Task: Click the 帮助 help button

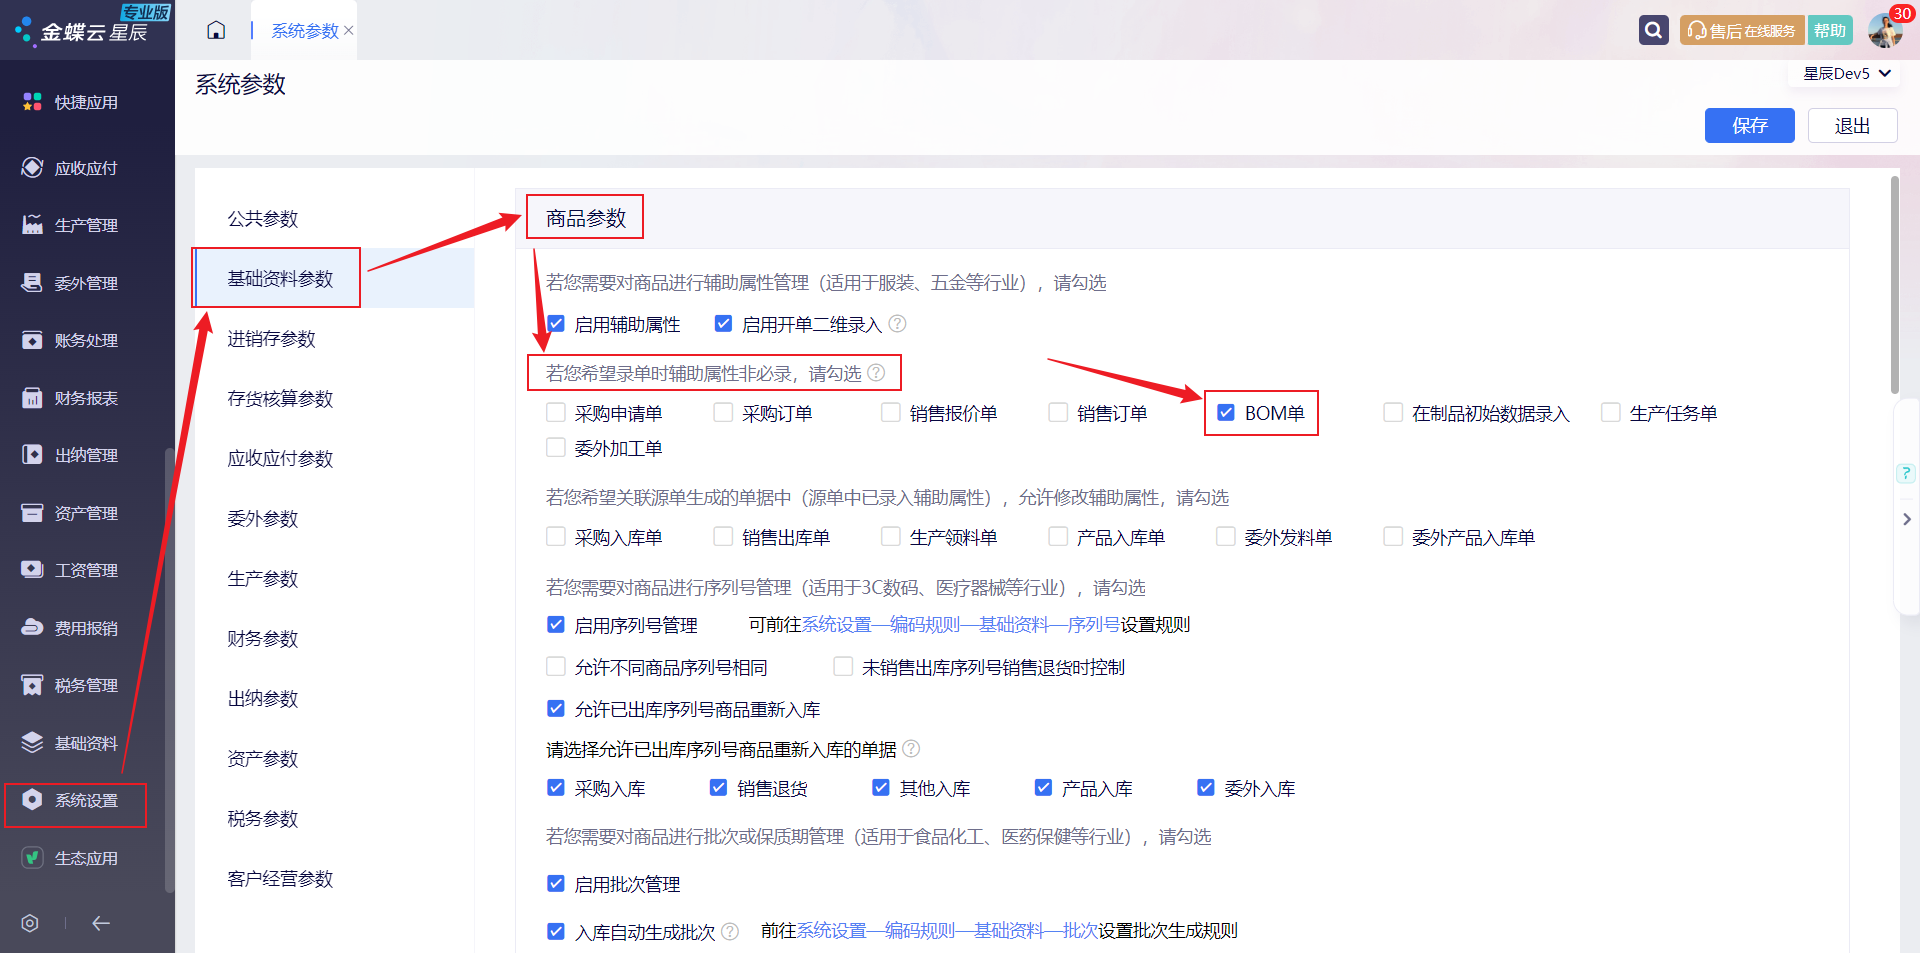Action: pos(1830,31)
